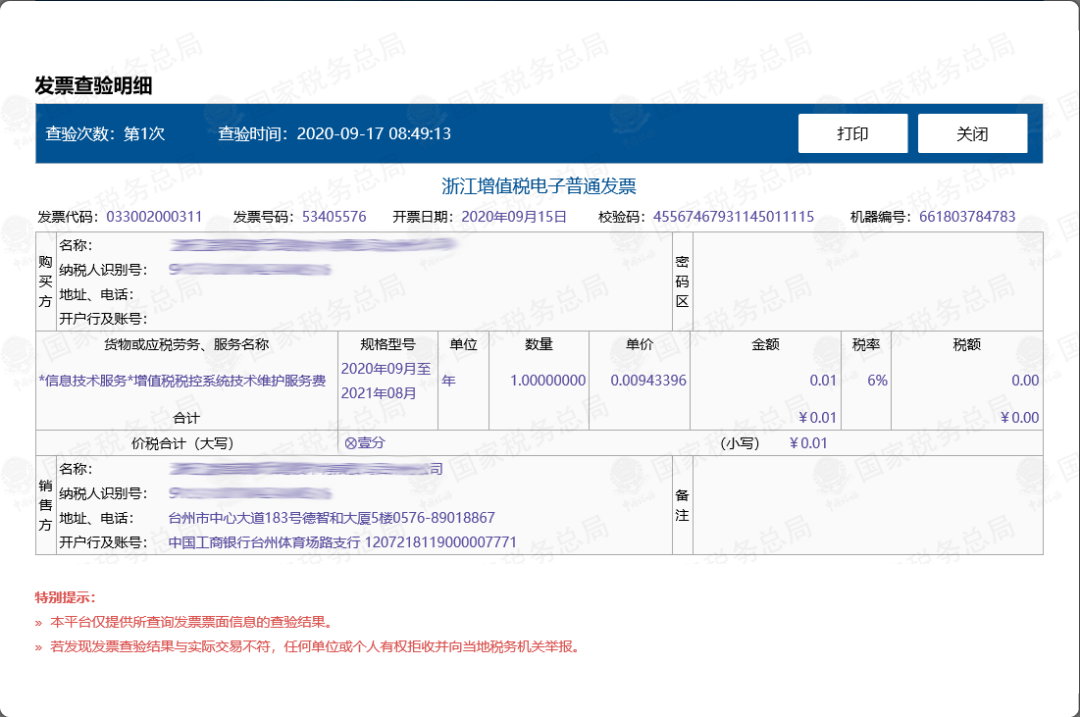The width and height of the screenshot is (1080, 717).
Task: Click verification time 2020-09-17 08:49:13
Action: coord(374,134)
